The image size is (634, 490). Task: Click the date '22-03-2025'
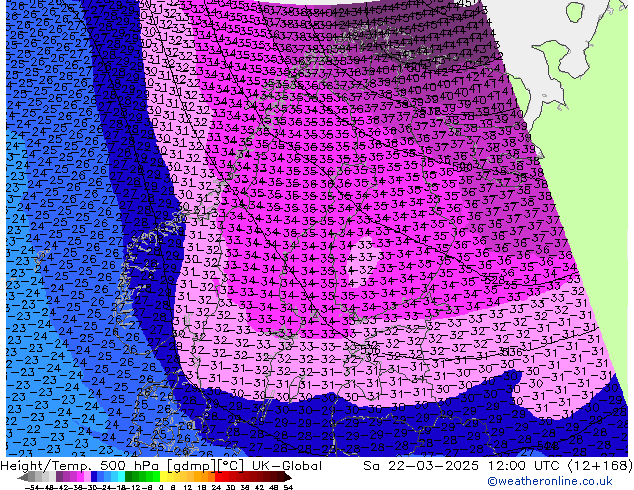(433, 466)
